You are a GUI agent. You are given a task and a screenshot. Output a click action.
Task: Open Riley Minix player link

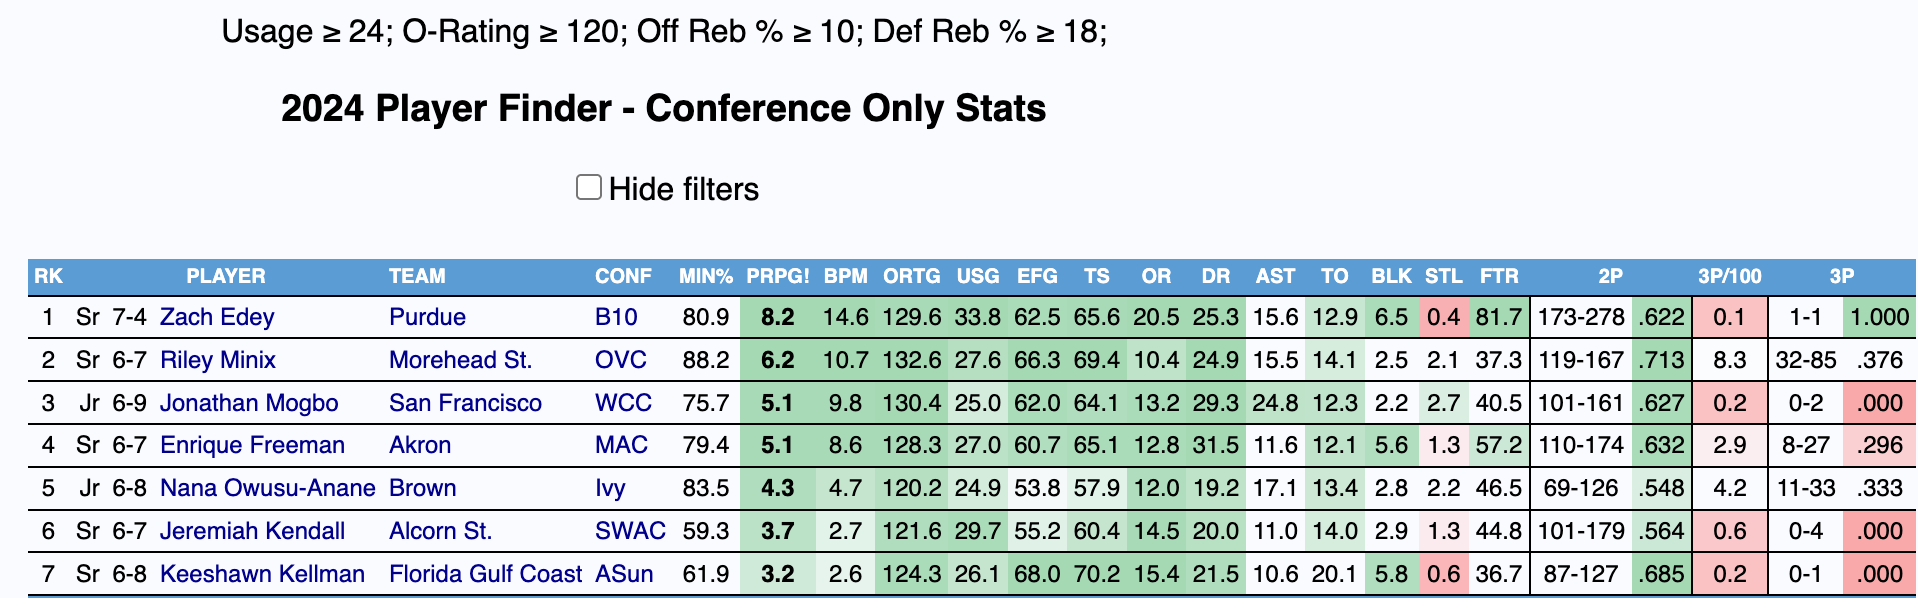click(217, 360)
